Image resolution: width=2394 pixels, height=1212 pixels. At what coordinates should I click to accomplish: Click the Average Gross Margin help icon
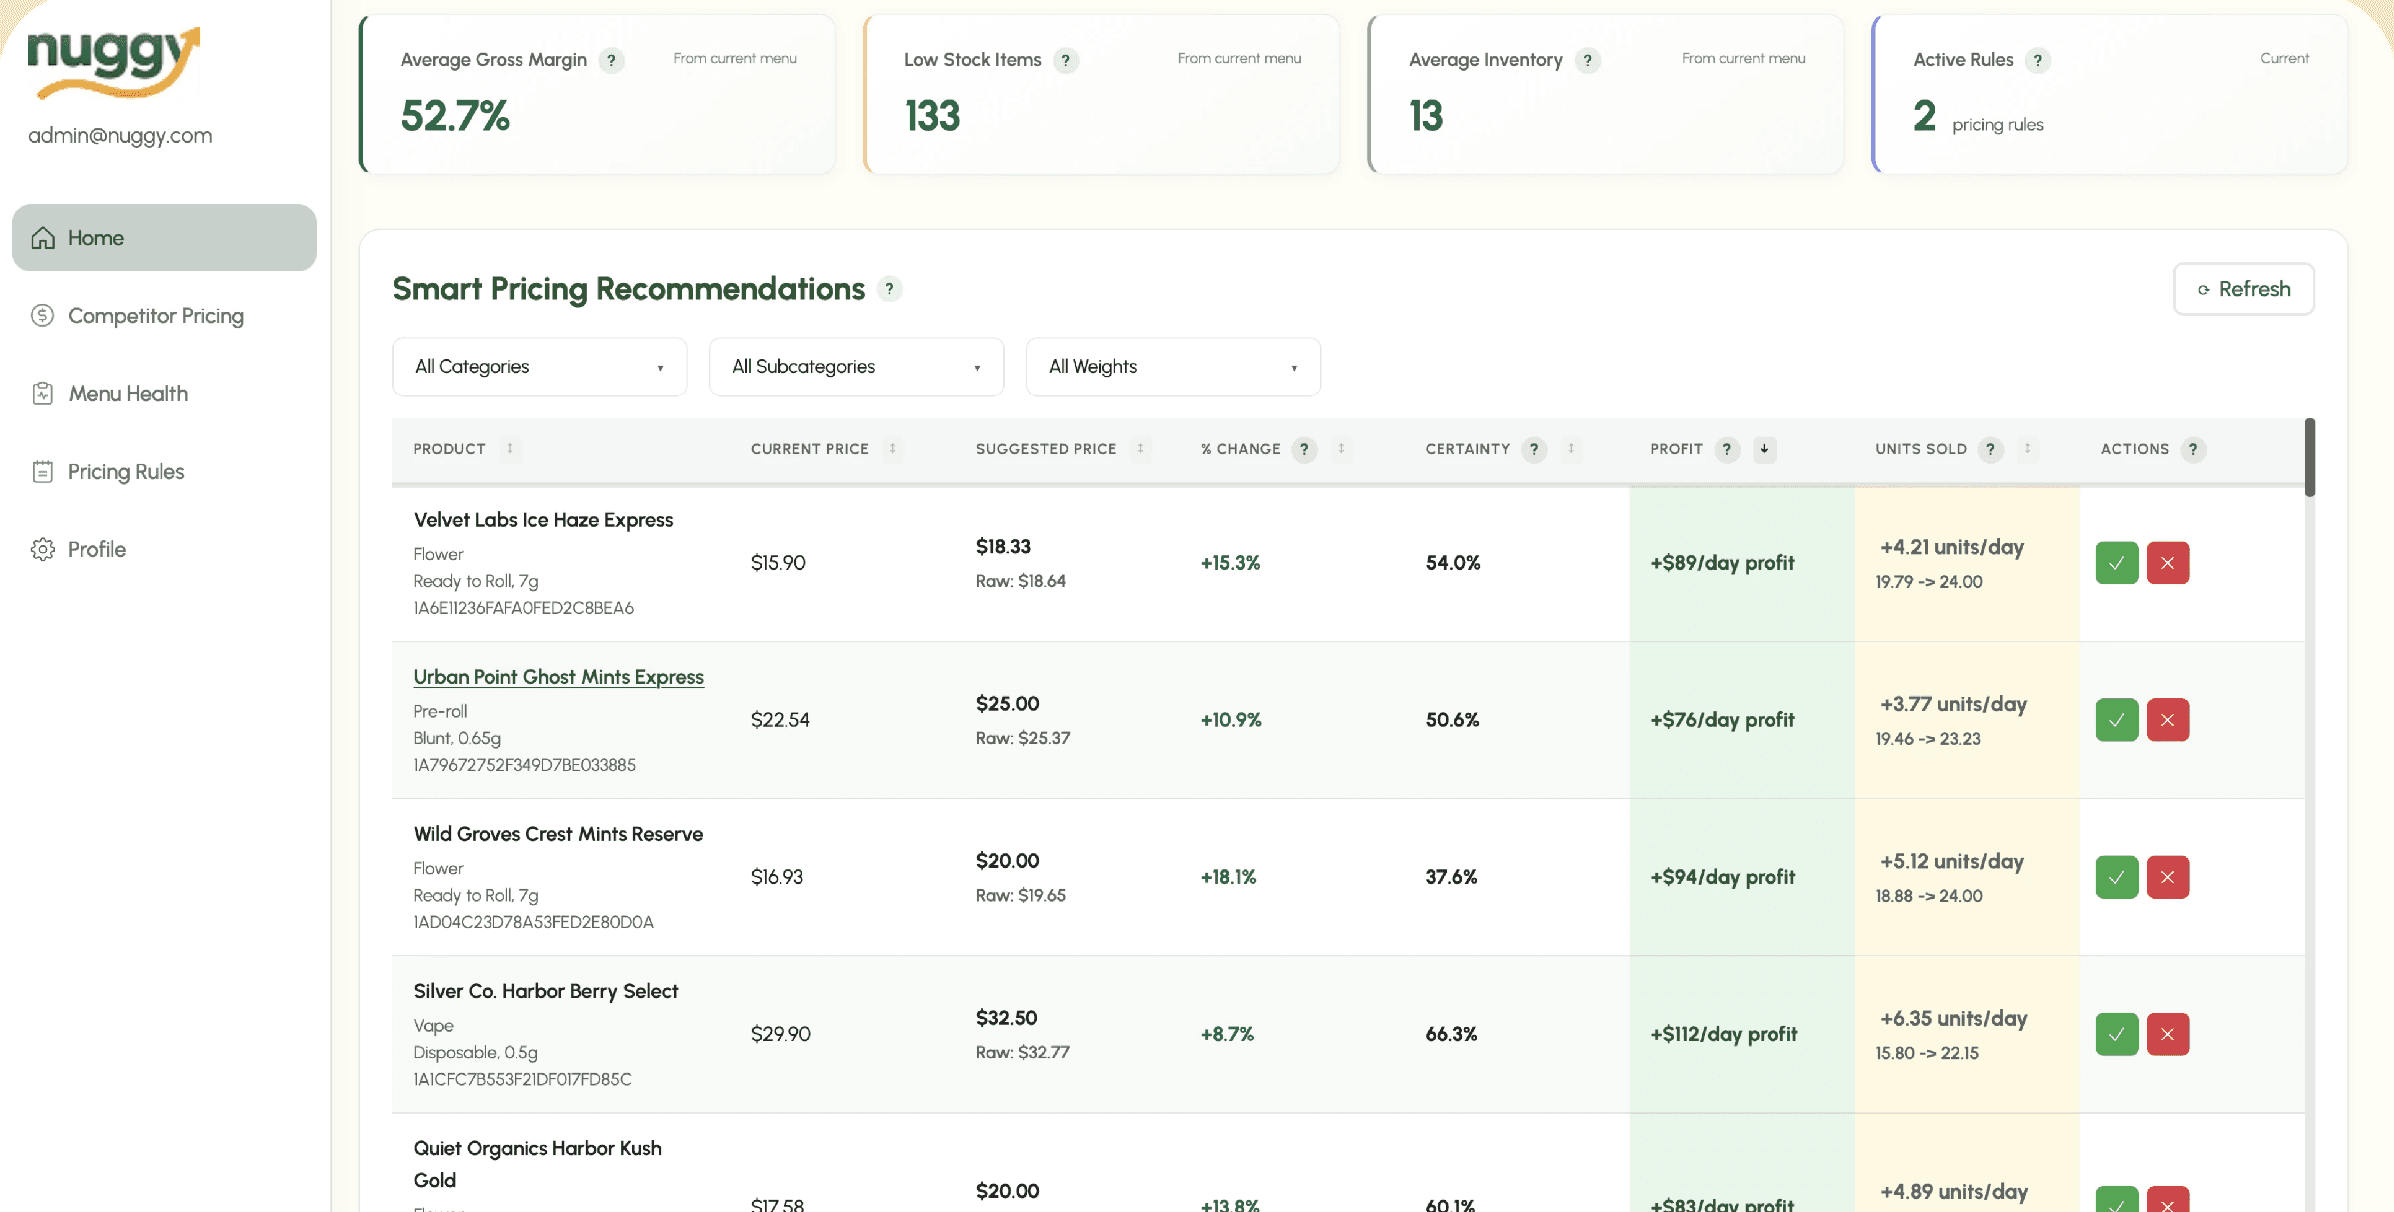[x=611, y=60]
